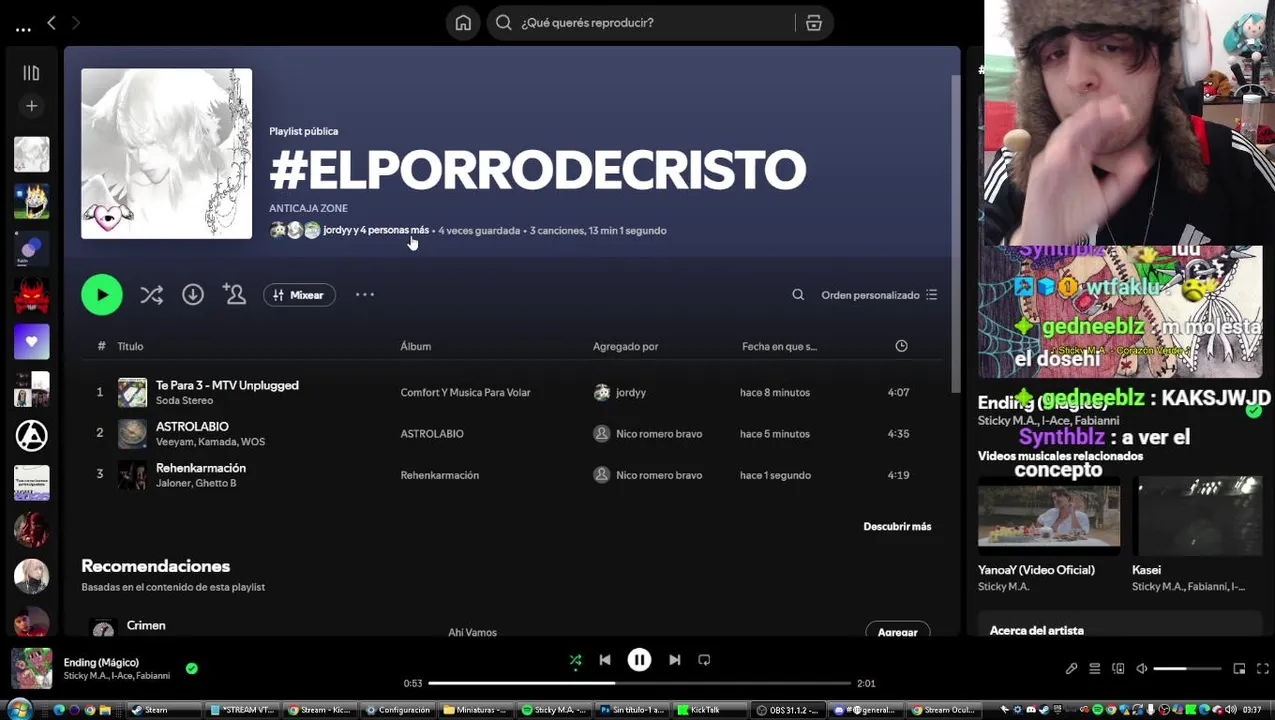
Task: Add recommended song Crimen with Agregar
Action: tap(897, 631)
